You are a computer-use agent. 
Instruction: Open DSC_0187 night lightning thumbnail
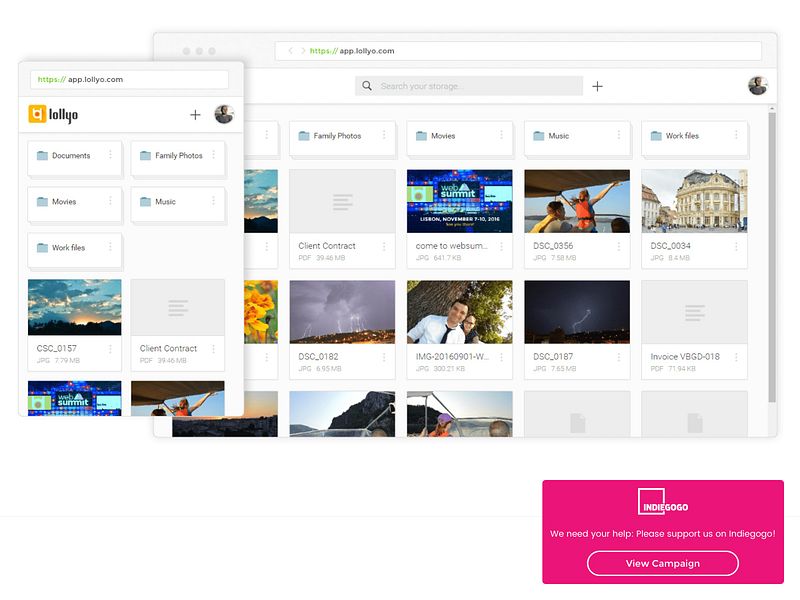tap(577, 312)
